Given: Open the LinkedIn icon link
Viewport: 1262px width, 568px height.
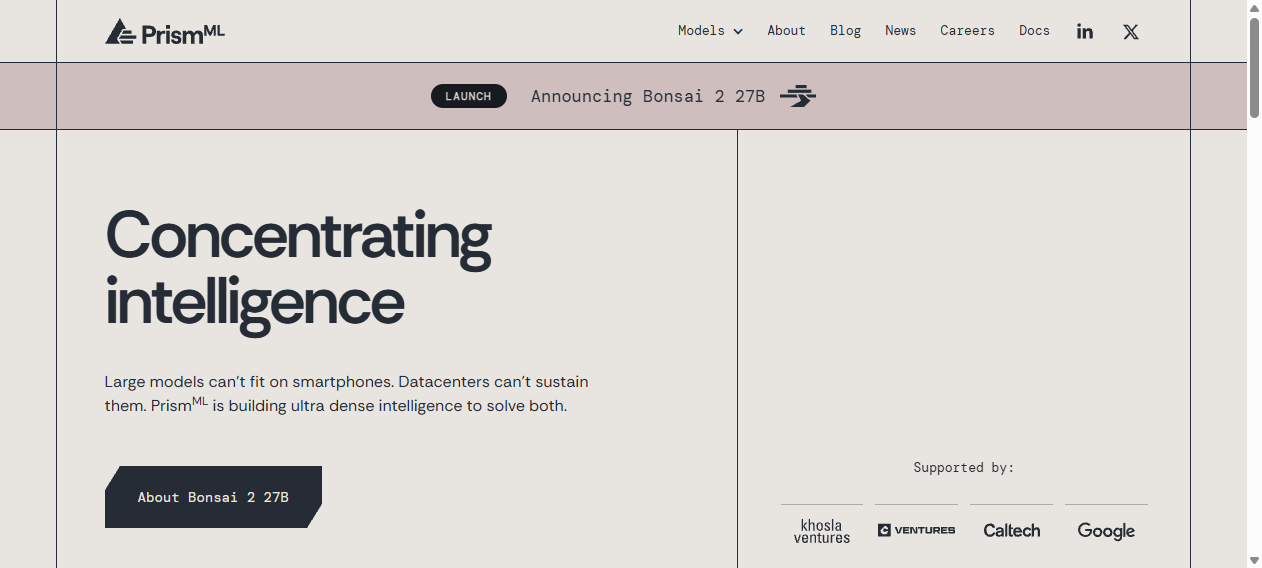Looking at the screenshot, I should pos(1085,31).
